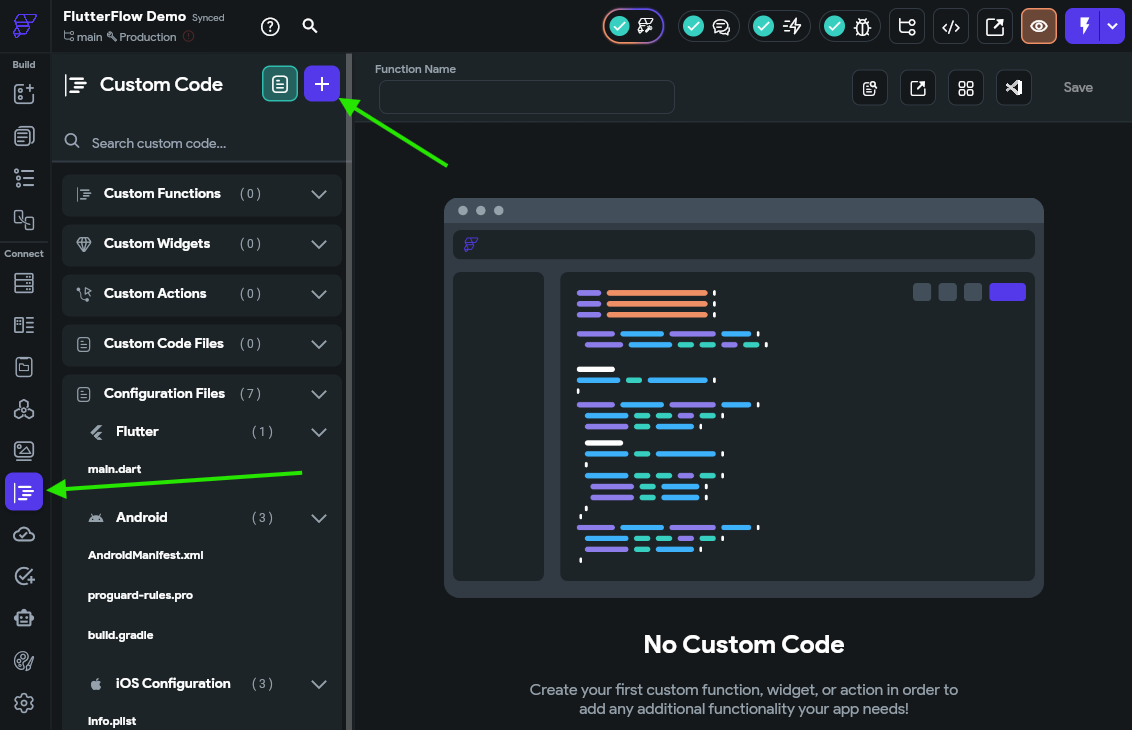Open the actions lightning status pill

(778, 27)
